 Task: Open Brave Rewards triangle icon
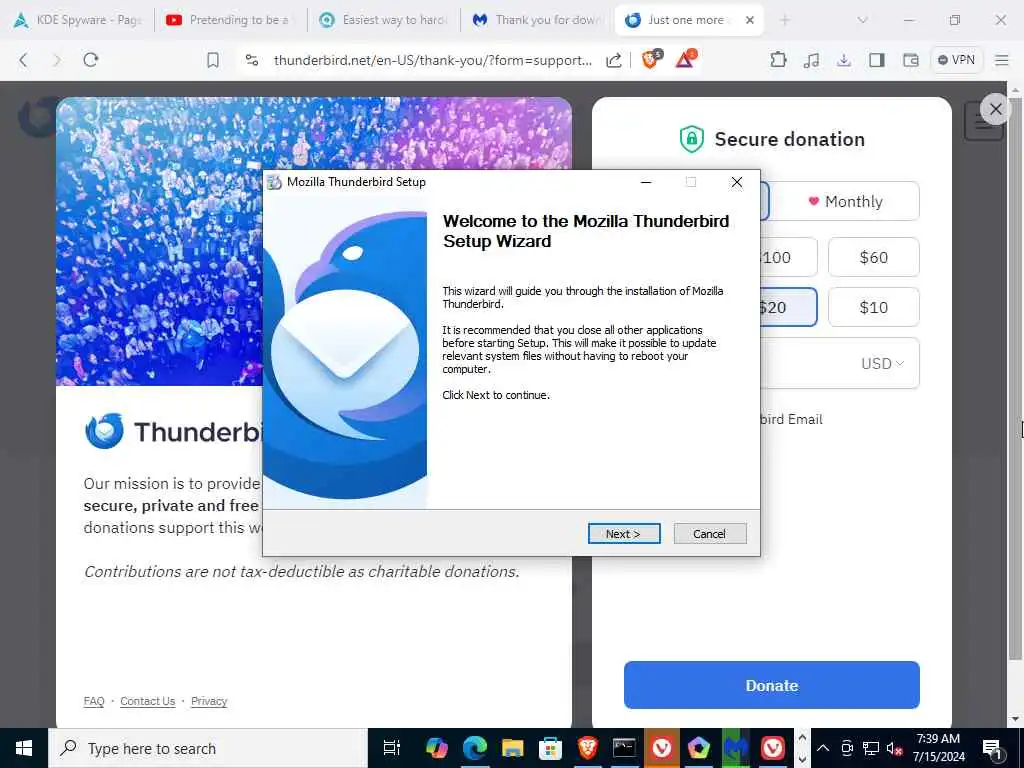coord(685,59)
